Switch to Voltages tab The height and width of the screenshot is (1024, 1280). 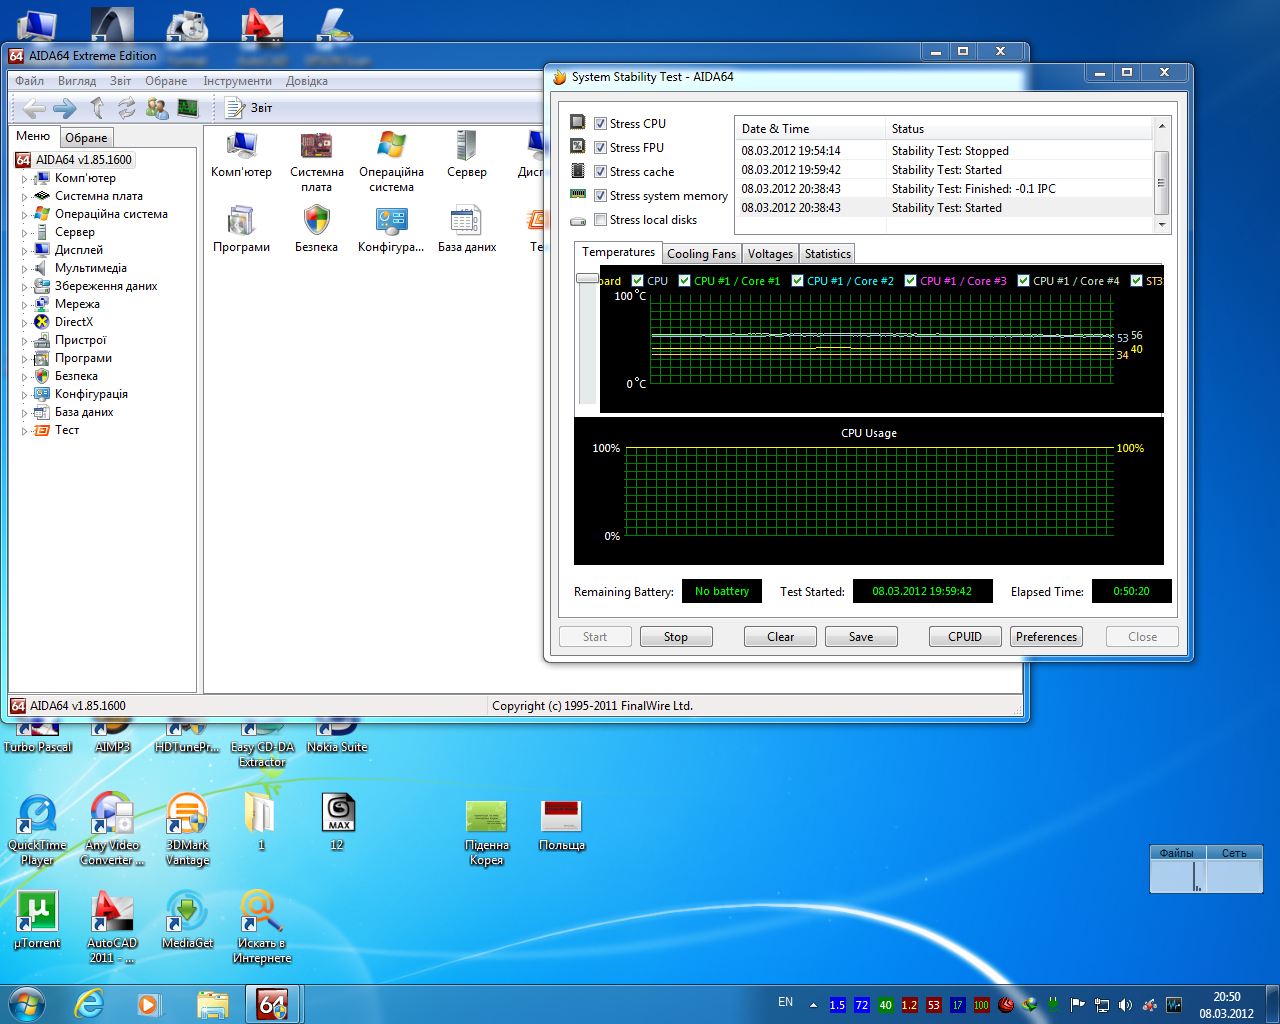coord(770,254)
